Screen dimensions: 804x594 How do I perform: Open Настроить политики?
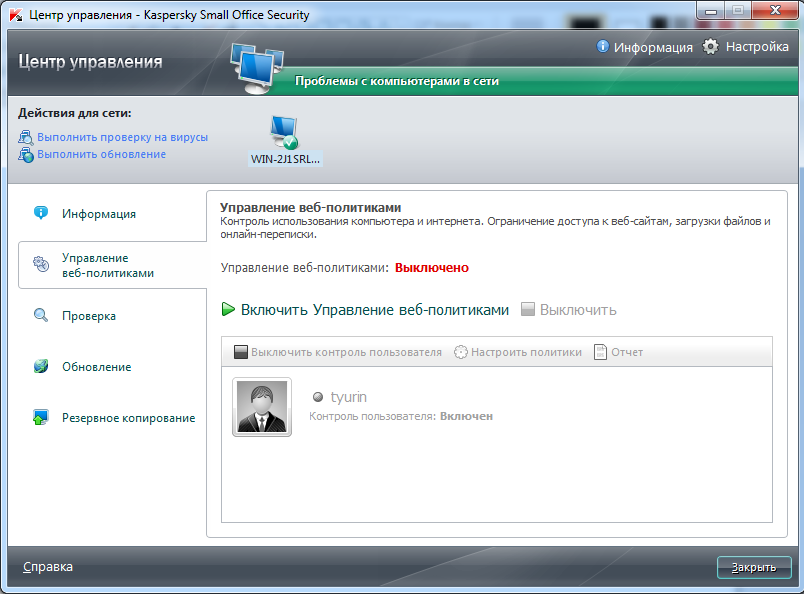(x=526, y=352)
